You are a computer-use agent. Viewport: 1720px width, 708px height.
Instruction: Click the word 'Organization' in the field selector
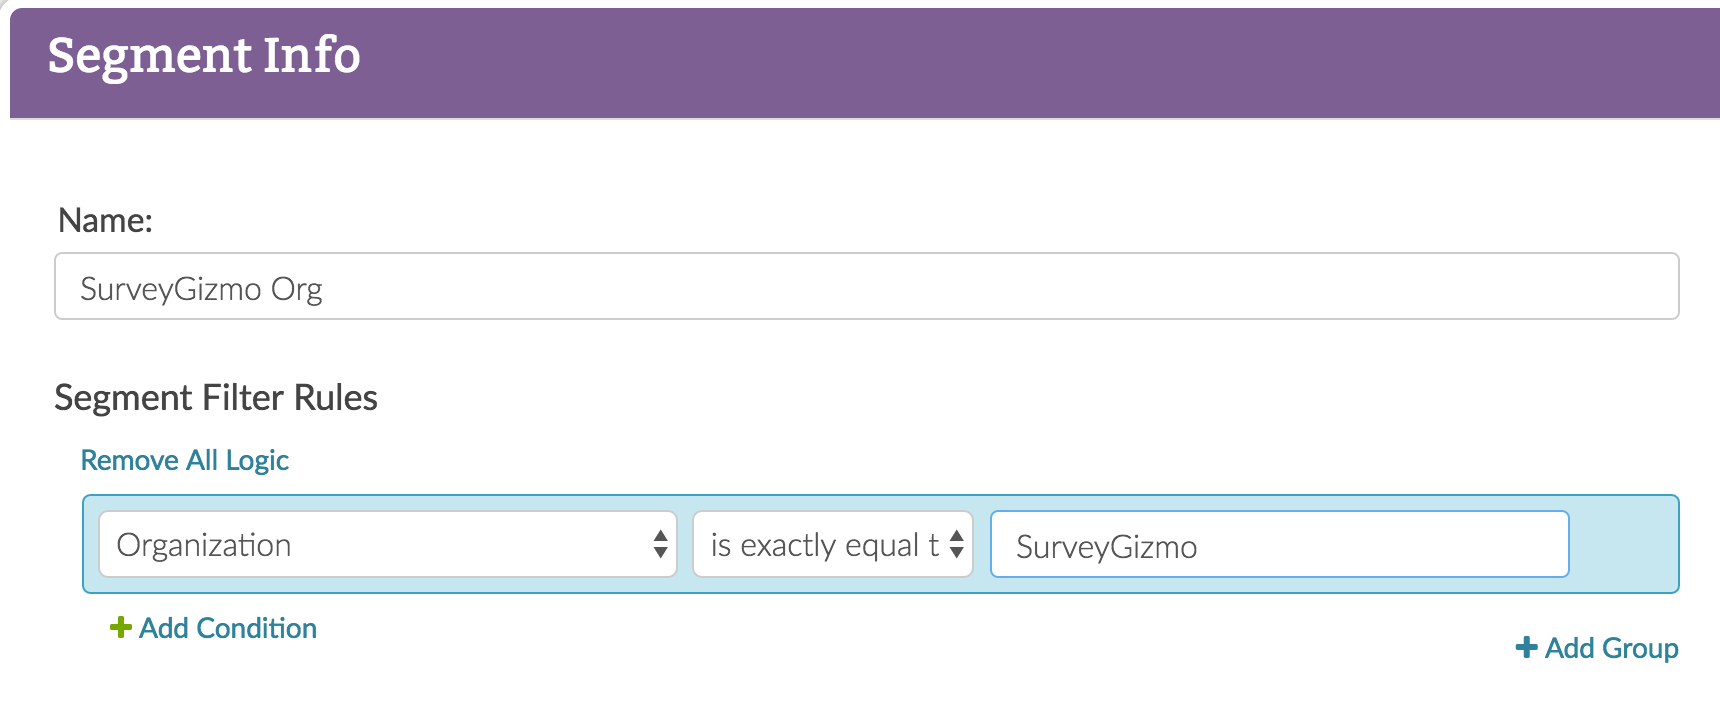tap(204, 545)
